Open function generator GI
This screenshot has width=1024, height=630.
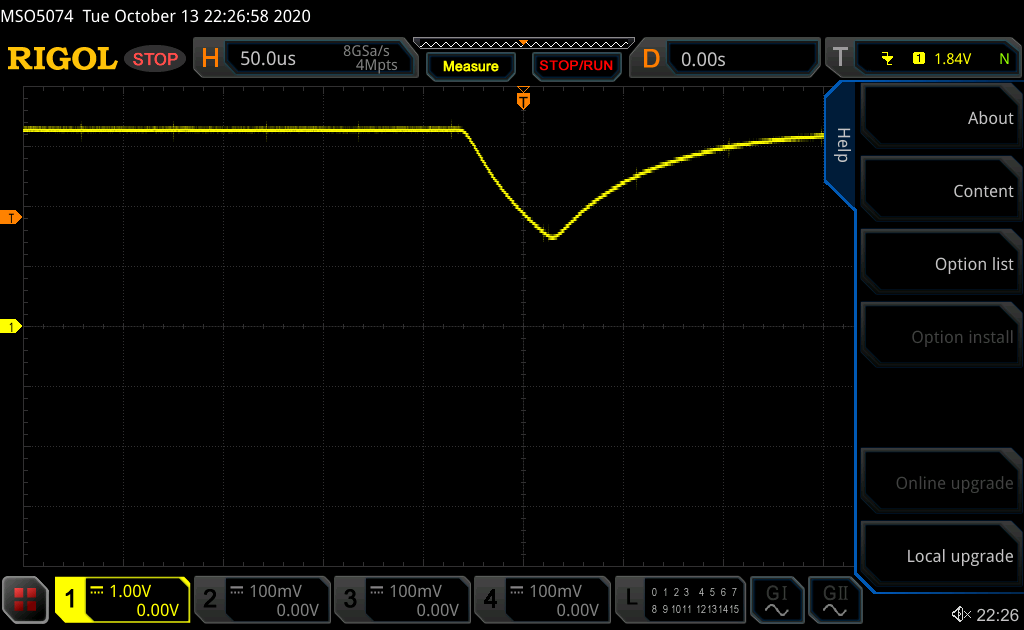(776, 600)
